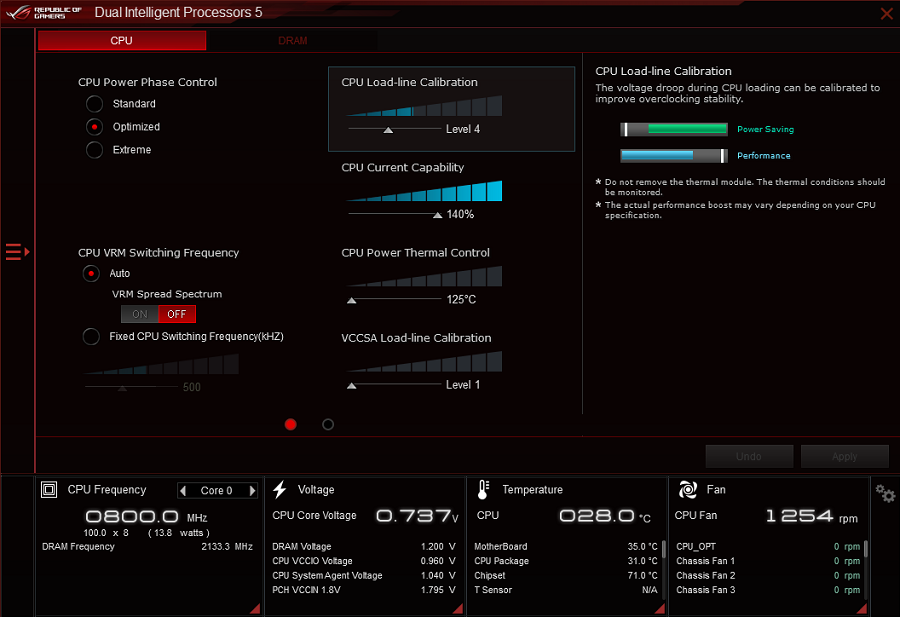Switch to the CPU tab

(x=122, y=41)
